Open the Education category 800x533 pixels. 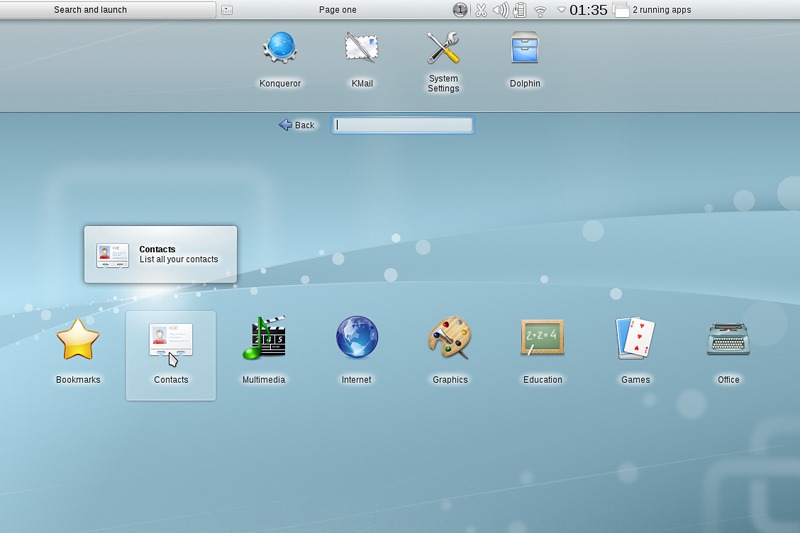[x=542, y=351]
